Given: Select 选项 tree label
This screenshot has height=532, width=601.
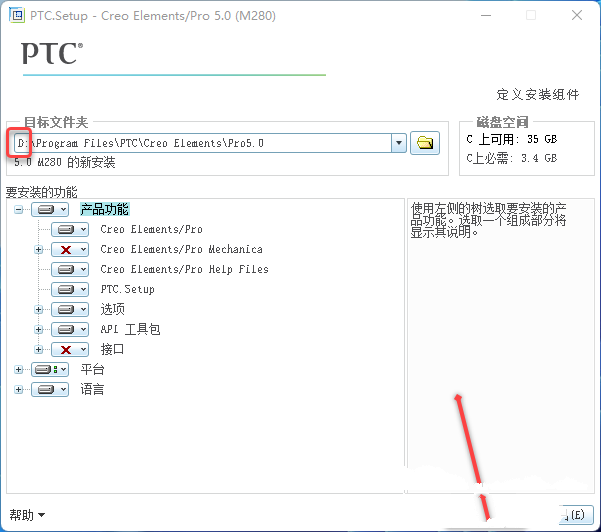Looking at the screenshot, I should click(112, 309).
